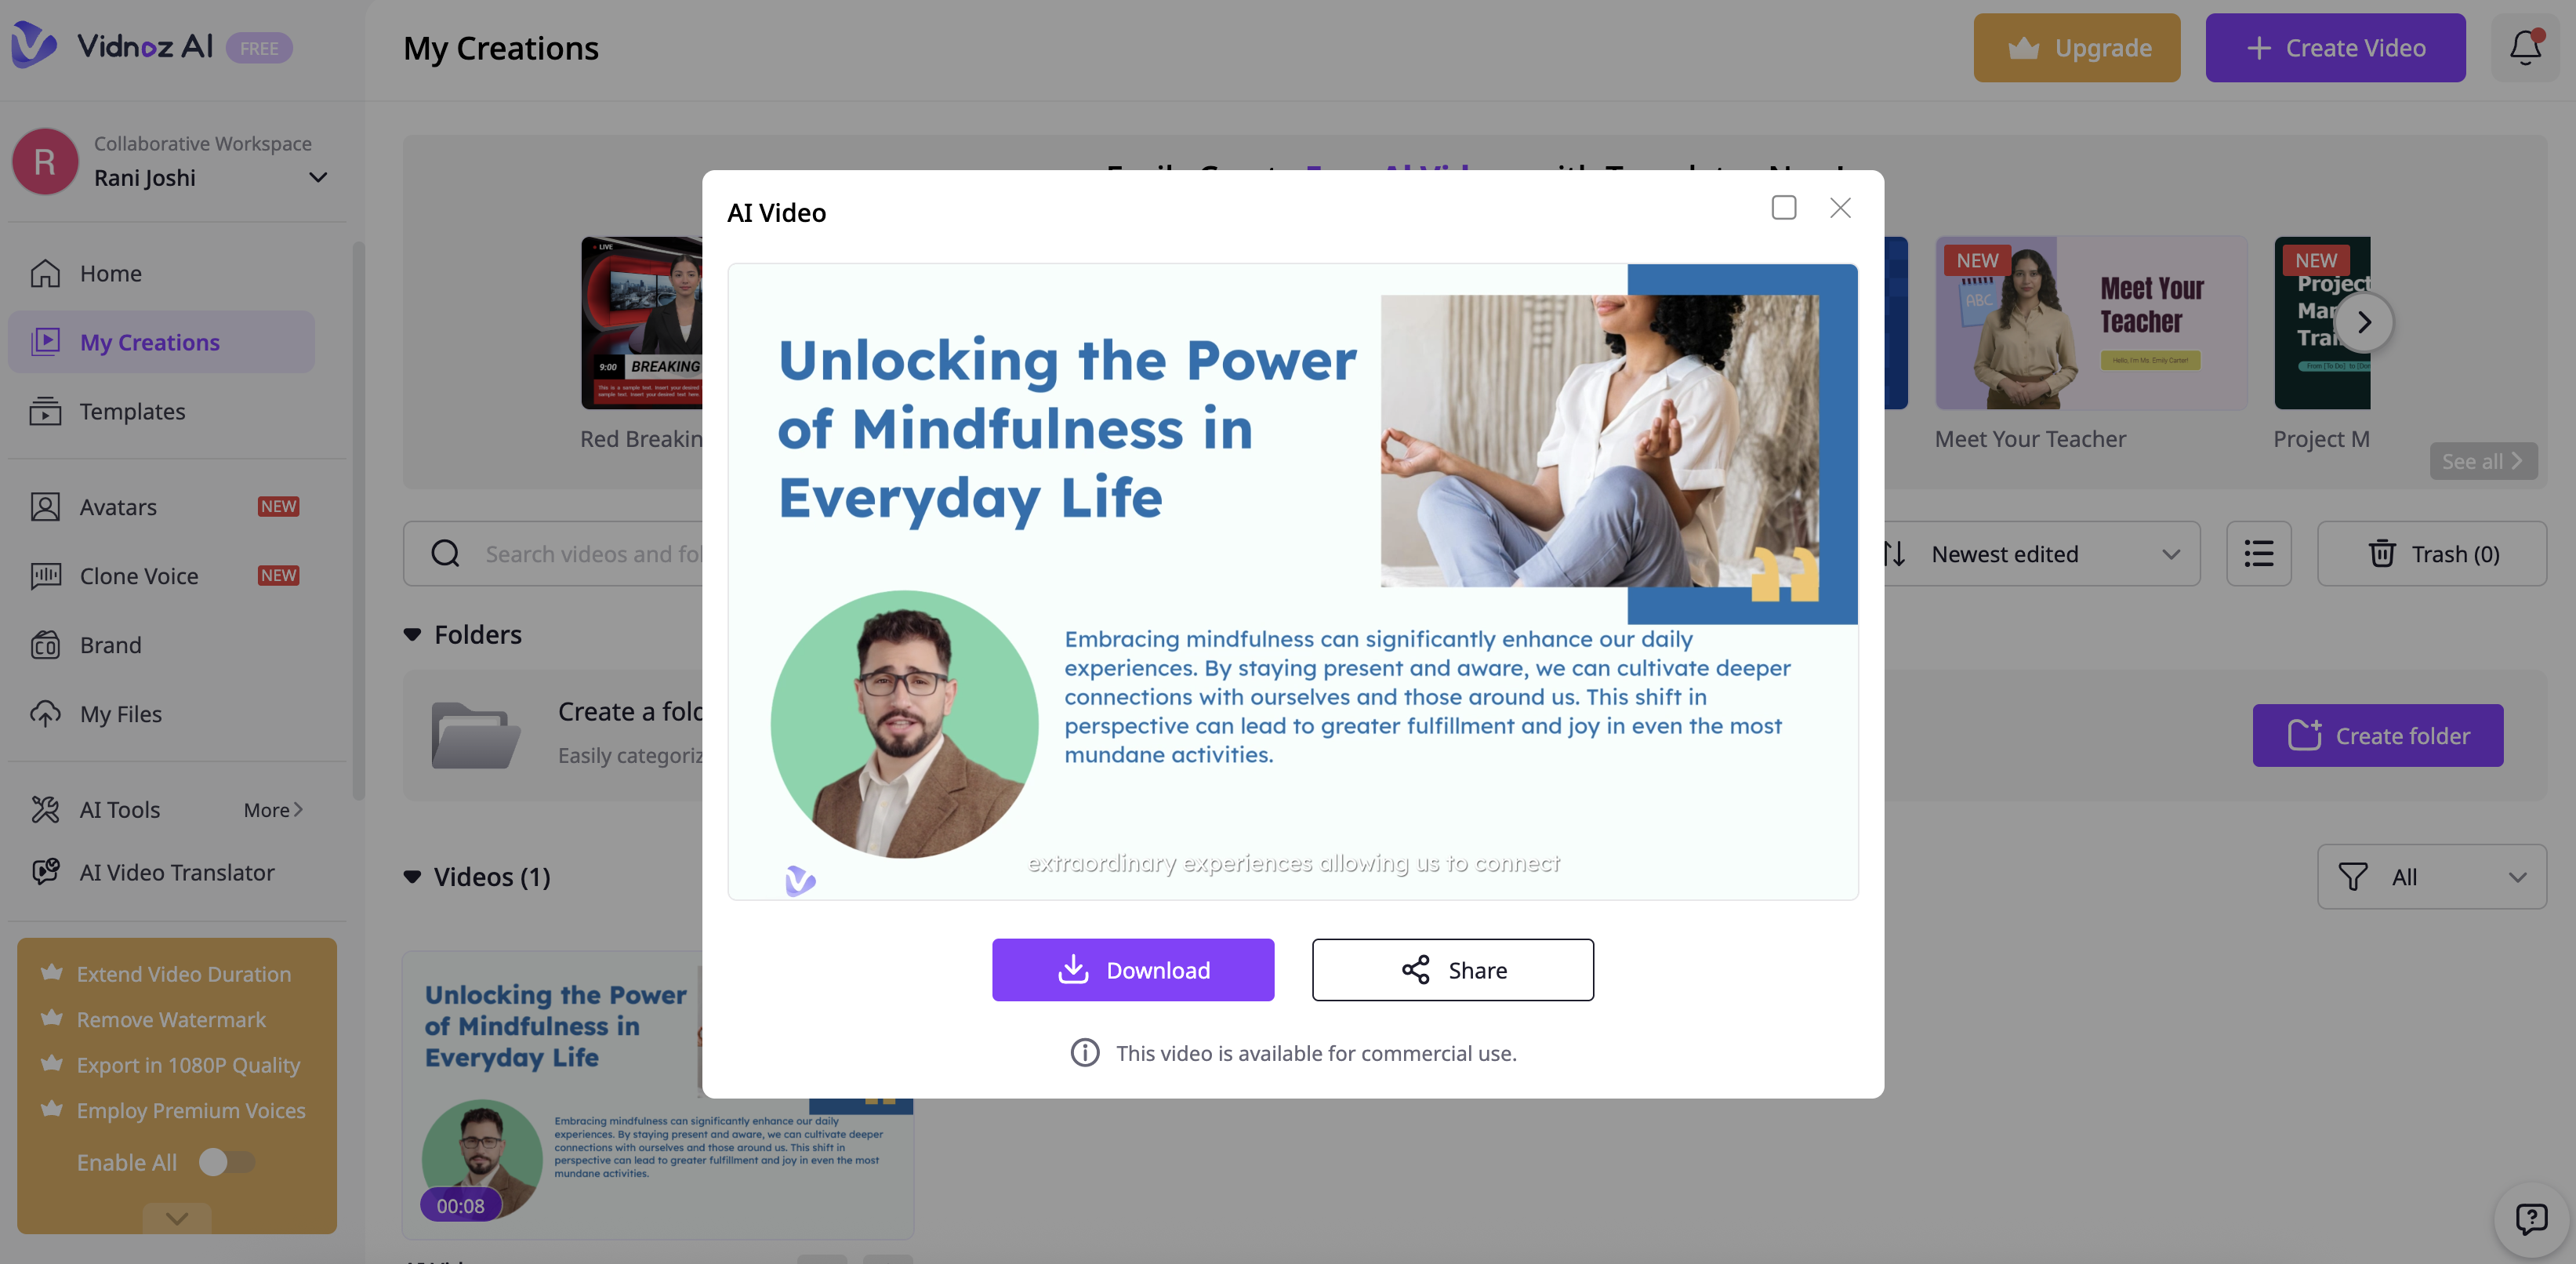The height and width of the screenshot is (1264, 2576).
Task: Collapse the Folders section
Action: (x=413, y=634)
